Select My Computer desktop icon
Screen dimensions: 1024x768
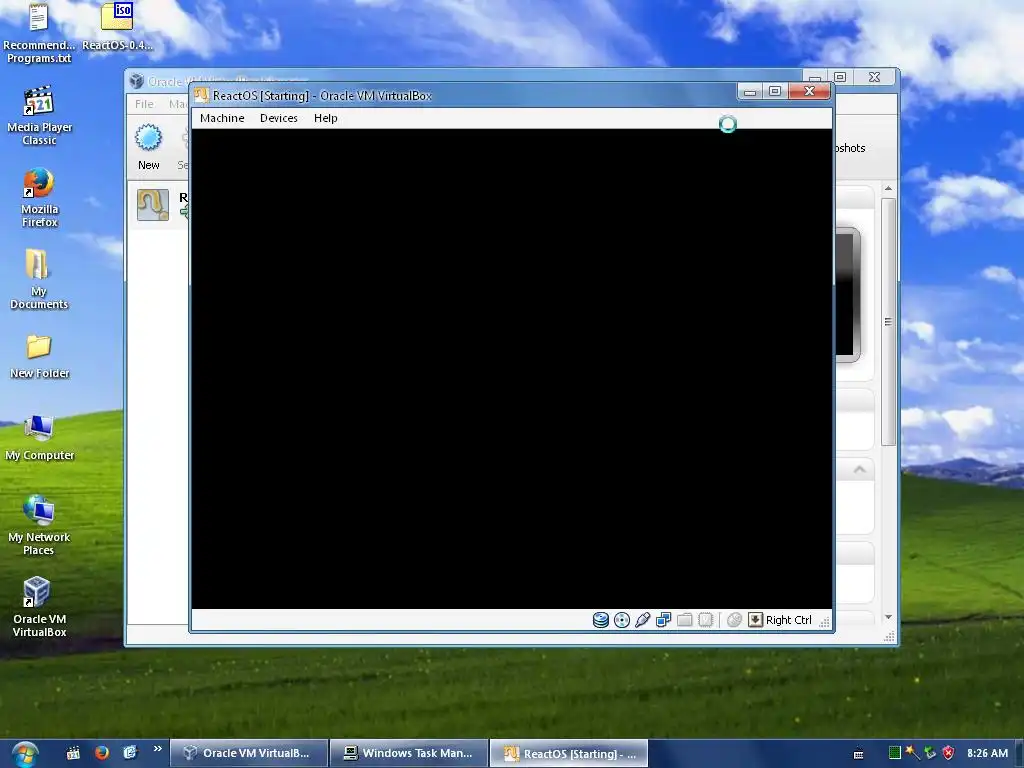pyautogui.click(x=39, y=438)
